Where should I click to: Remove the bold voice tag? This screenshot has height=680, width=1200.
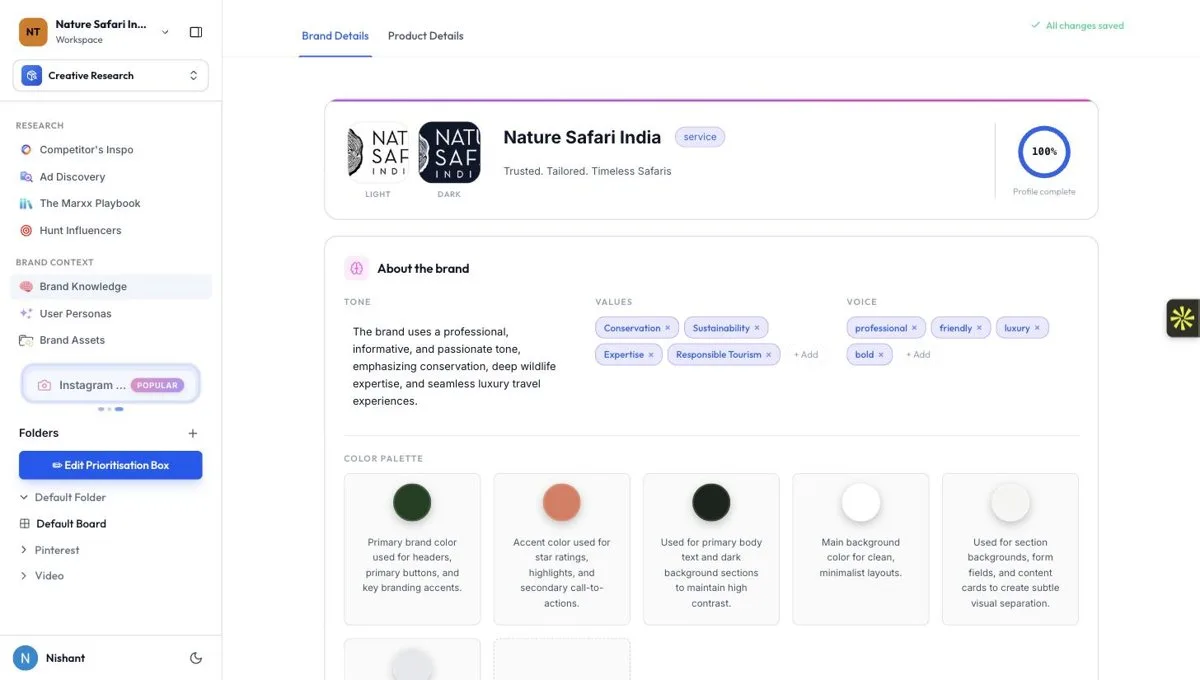[881, 355]
